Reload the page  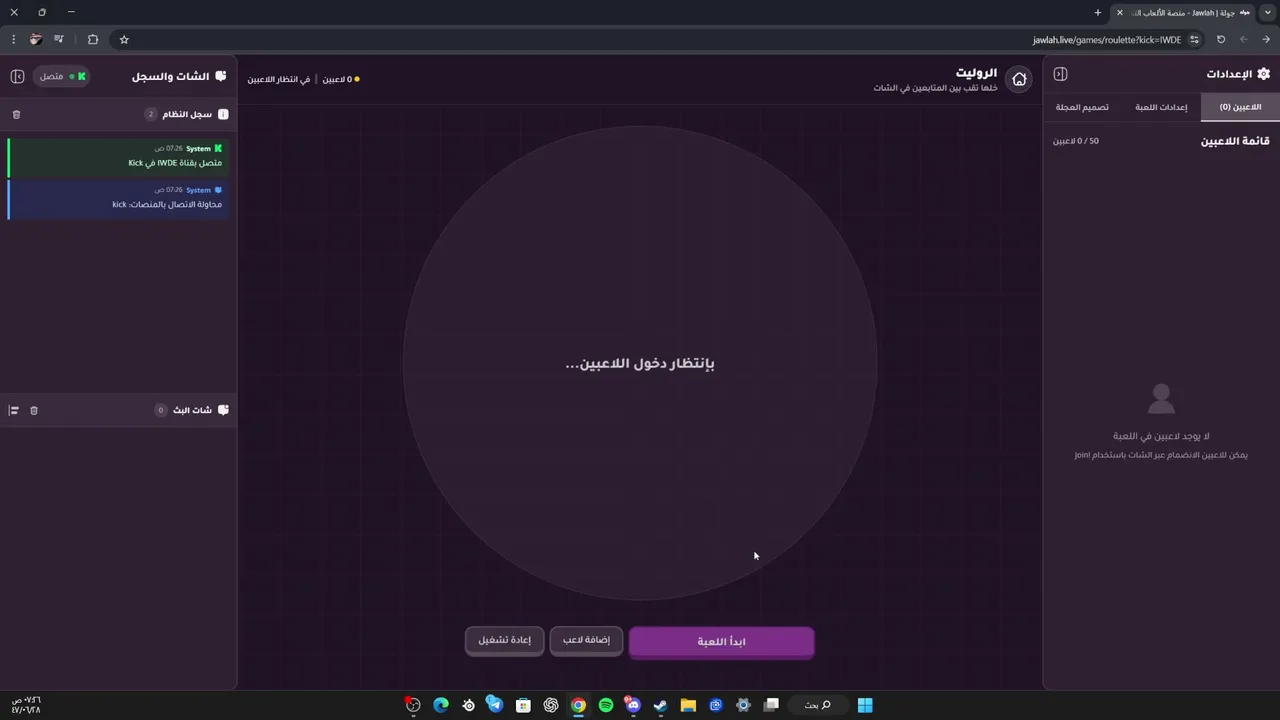click(x=1221, y=39)
